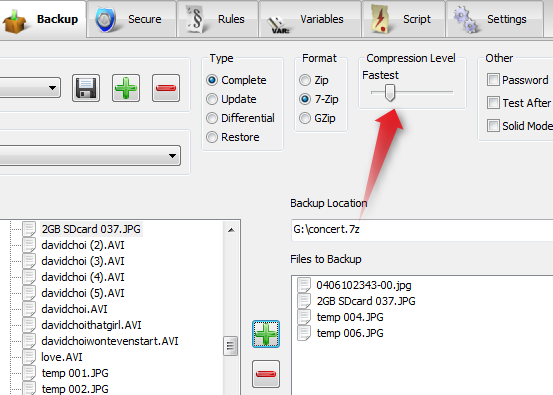The height and width of the screenshot is (395, 553).
Task: Choose GZip format
Action: [x=317, y=118]
